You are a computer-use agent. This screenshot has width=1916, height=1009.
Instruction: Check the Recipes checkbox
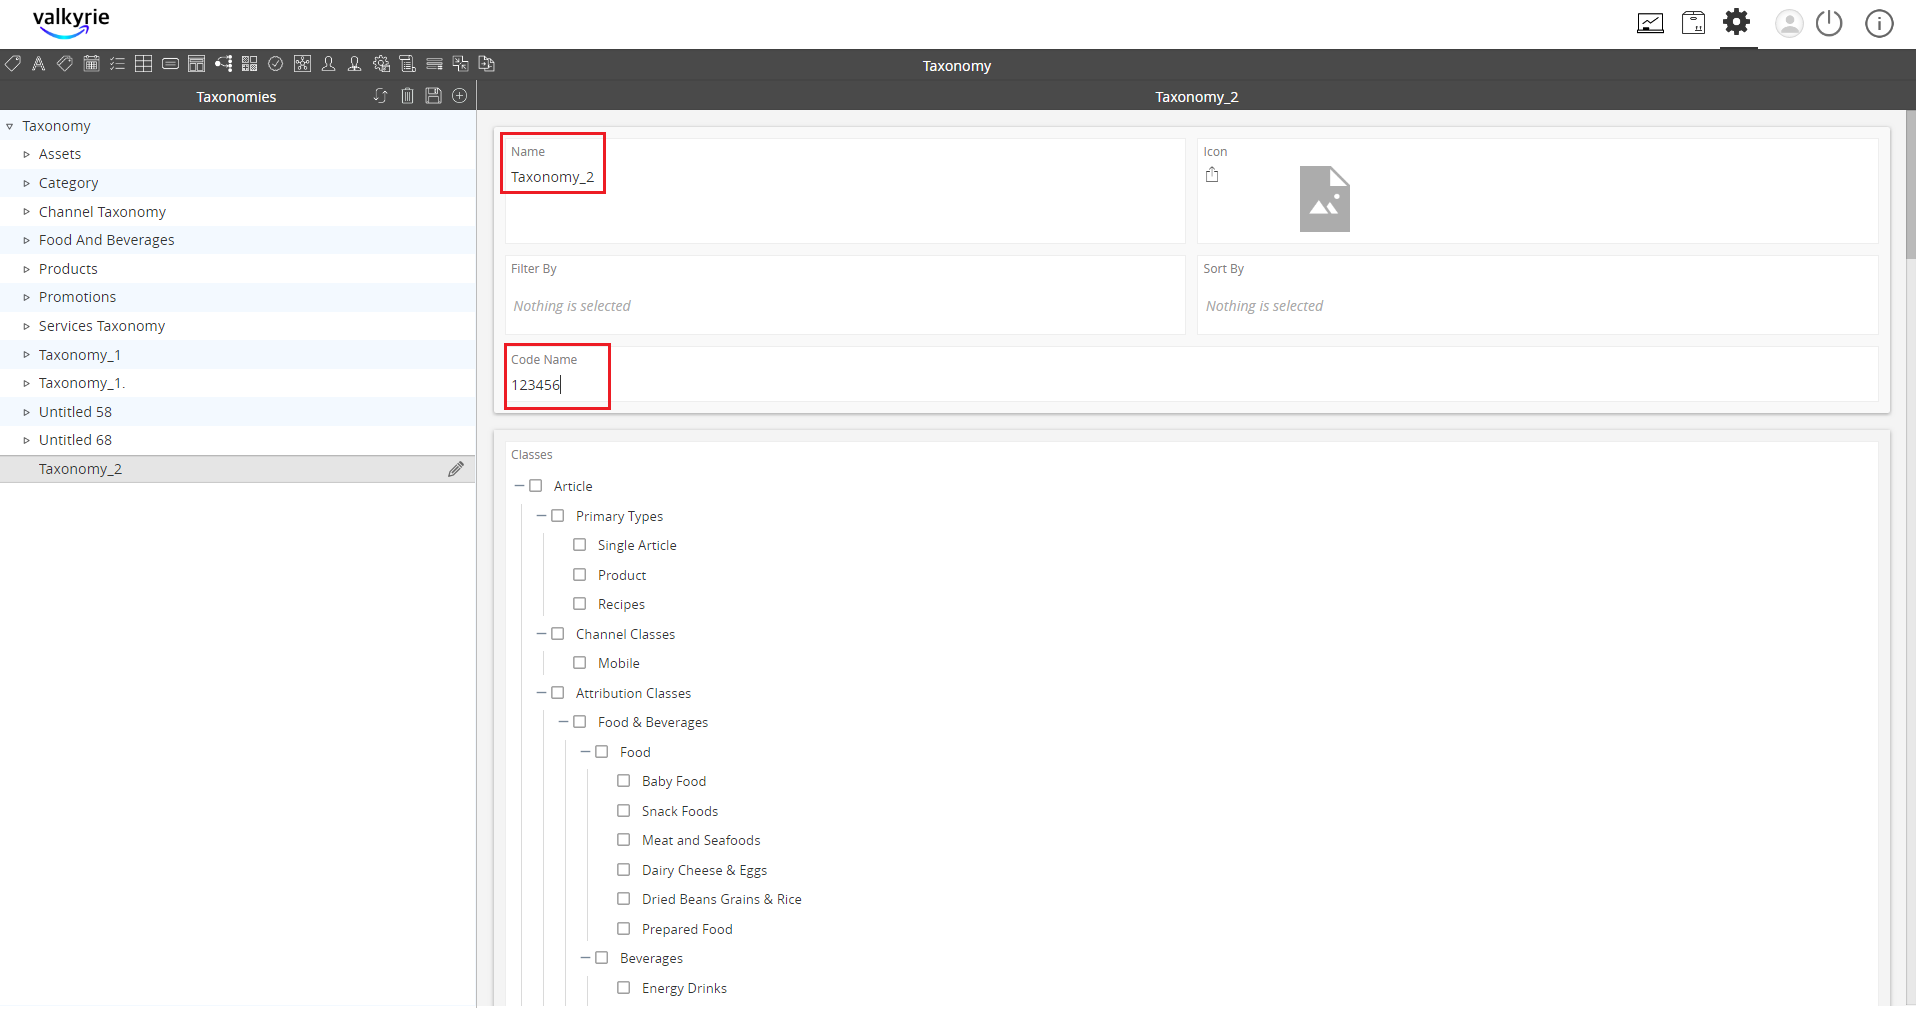point(580,604)
